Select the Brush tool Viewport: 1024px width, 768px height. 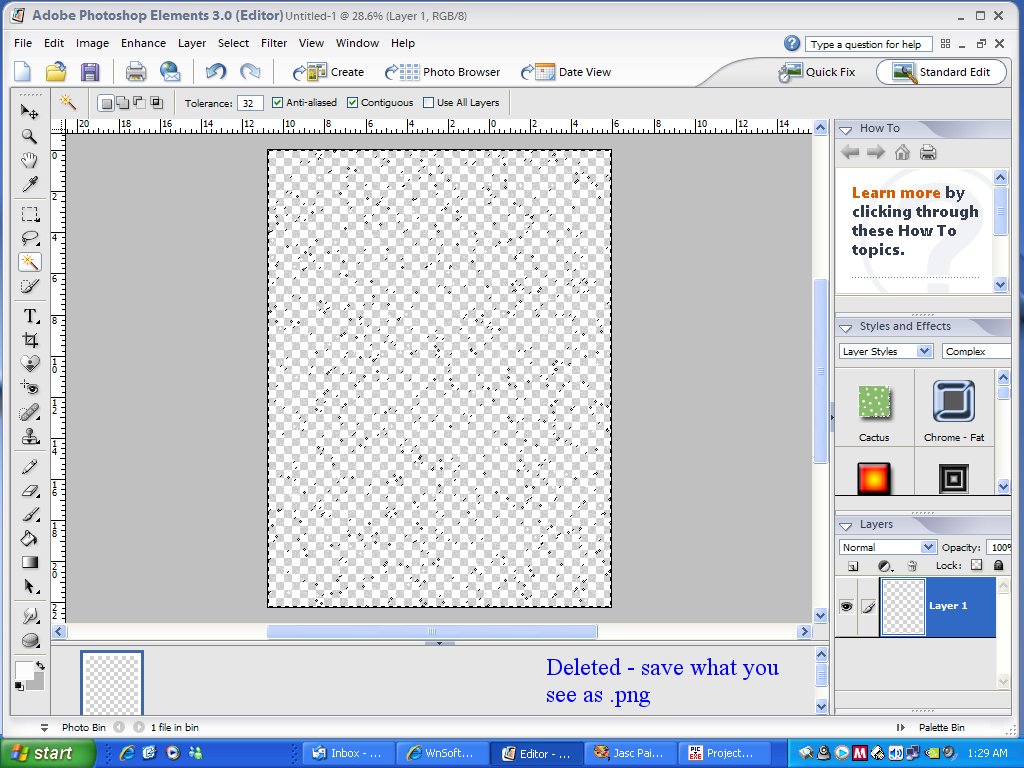pos(29,515)
